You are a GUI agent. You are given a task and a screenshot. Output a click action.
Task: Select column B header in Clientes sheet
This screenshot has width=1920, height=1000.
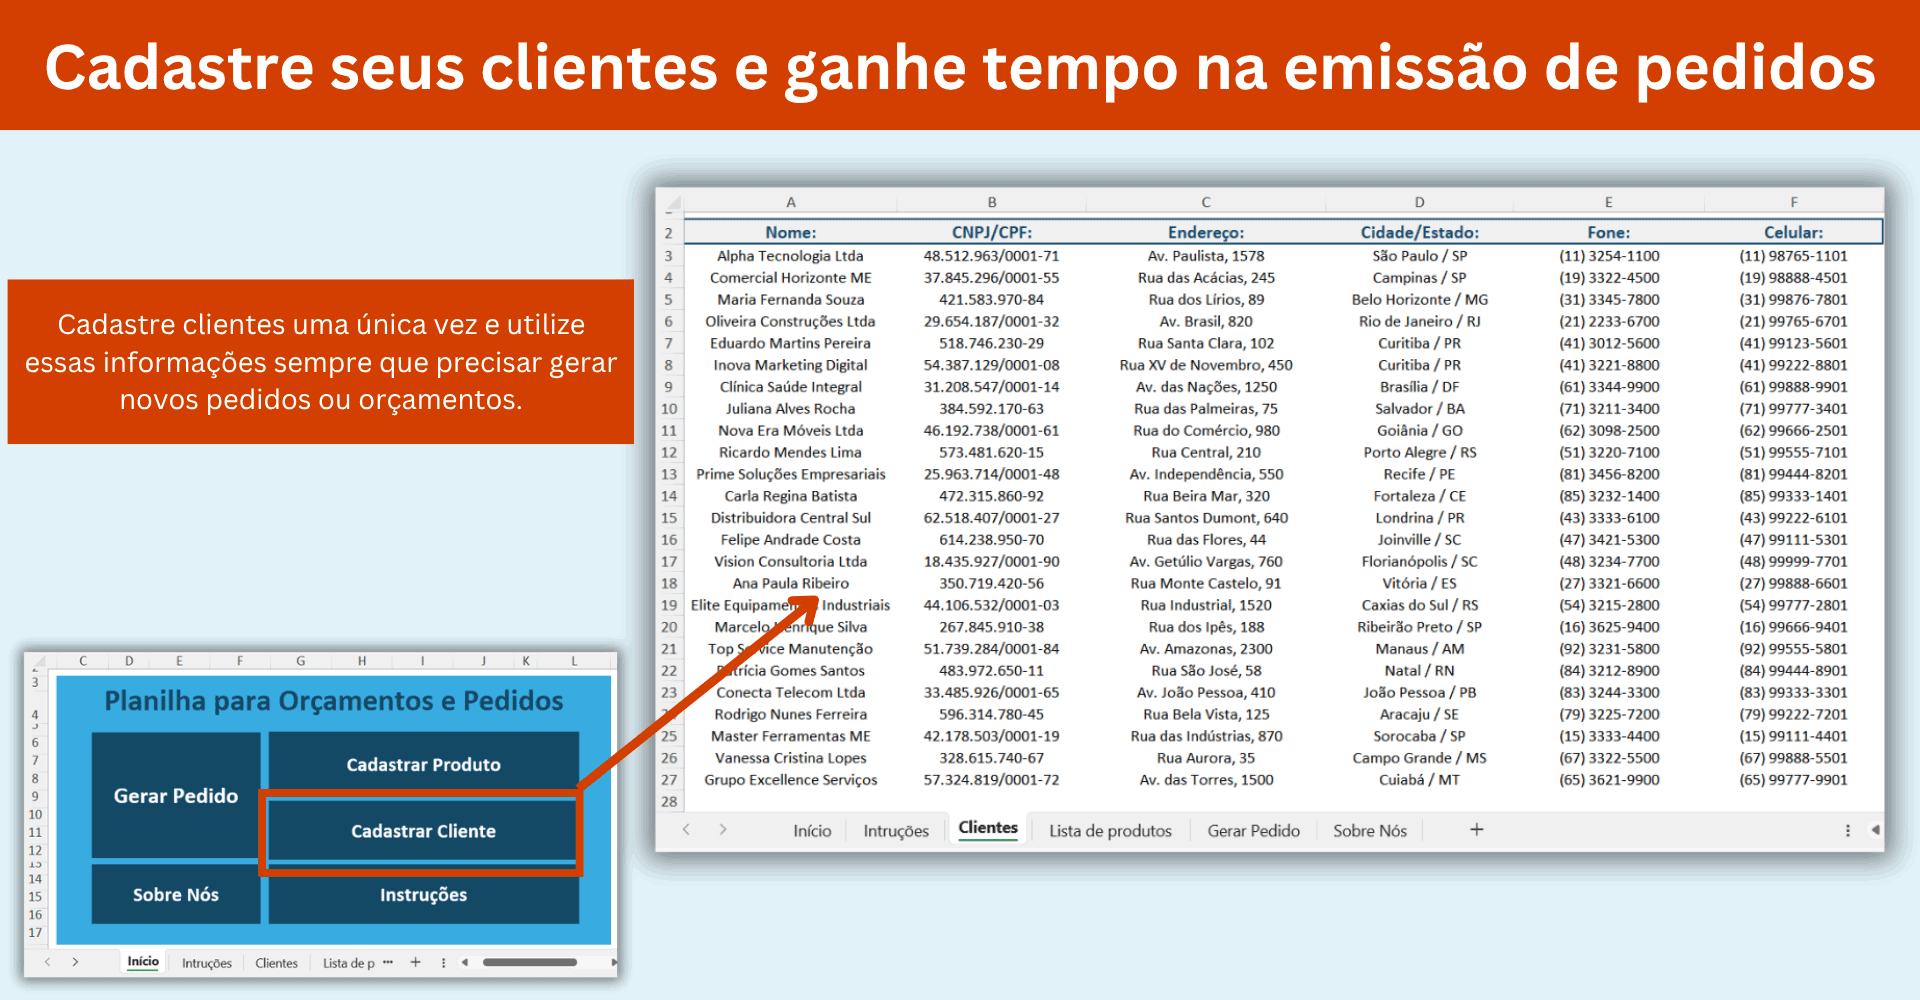(992, 202)
